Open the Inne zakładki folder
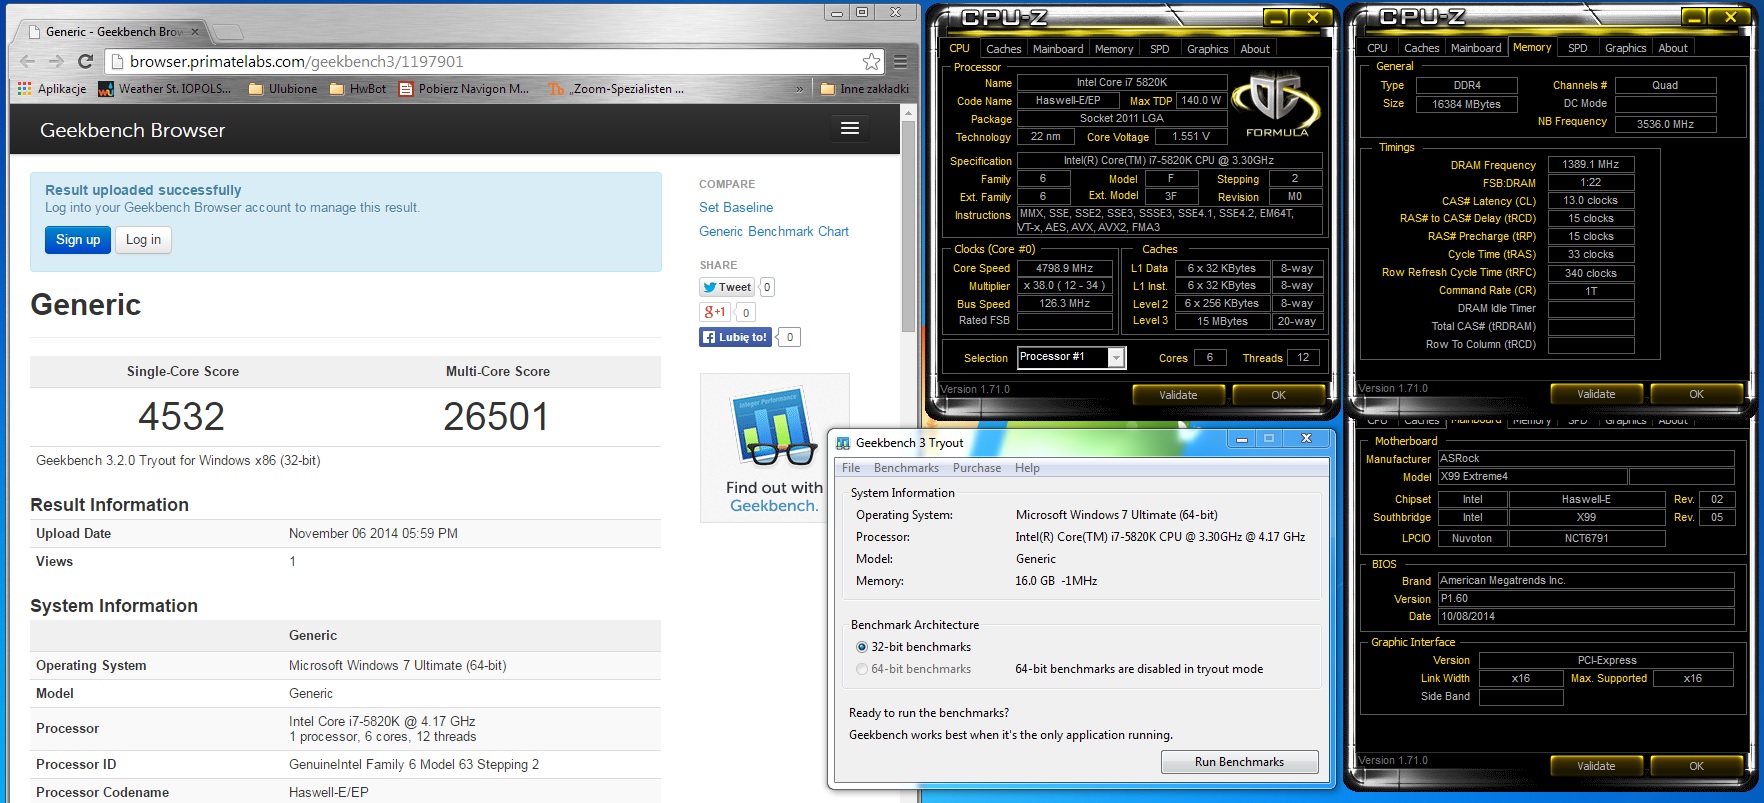This screenshot has height=803, width=1764. pos(865,89)
